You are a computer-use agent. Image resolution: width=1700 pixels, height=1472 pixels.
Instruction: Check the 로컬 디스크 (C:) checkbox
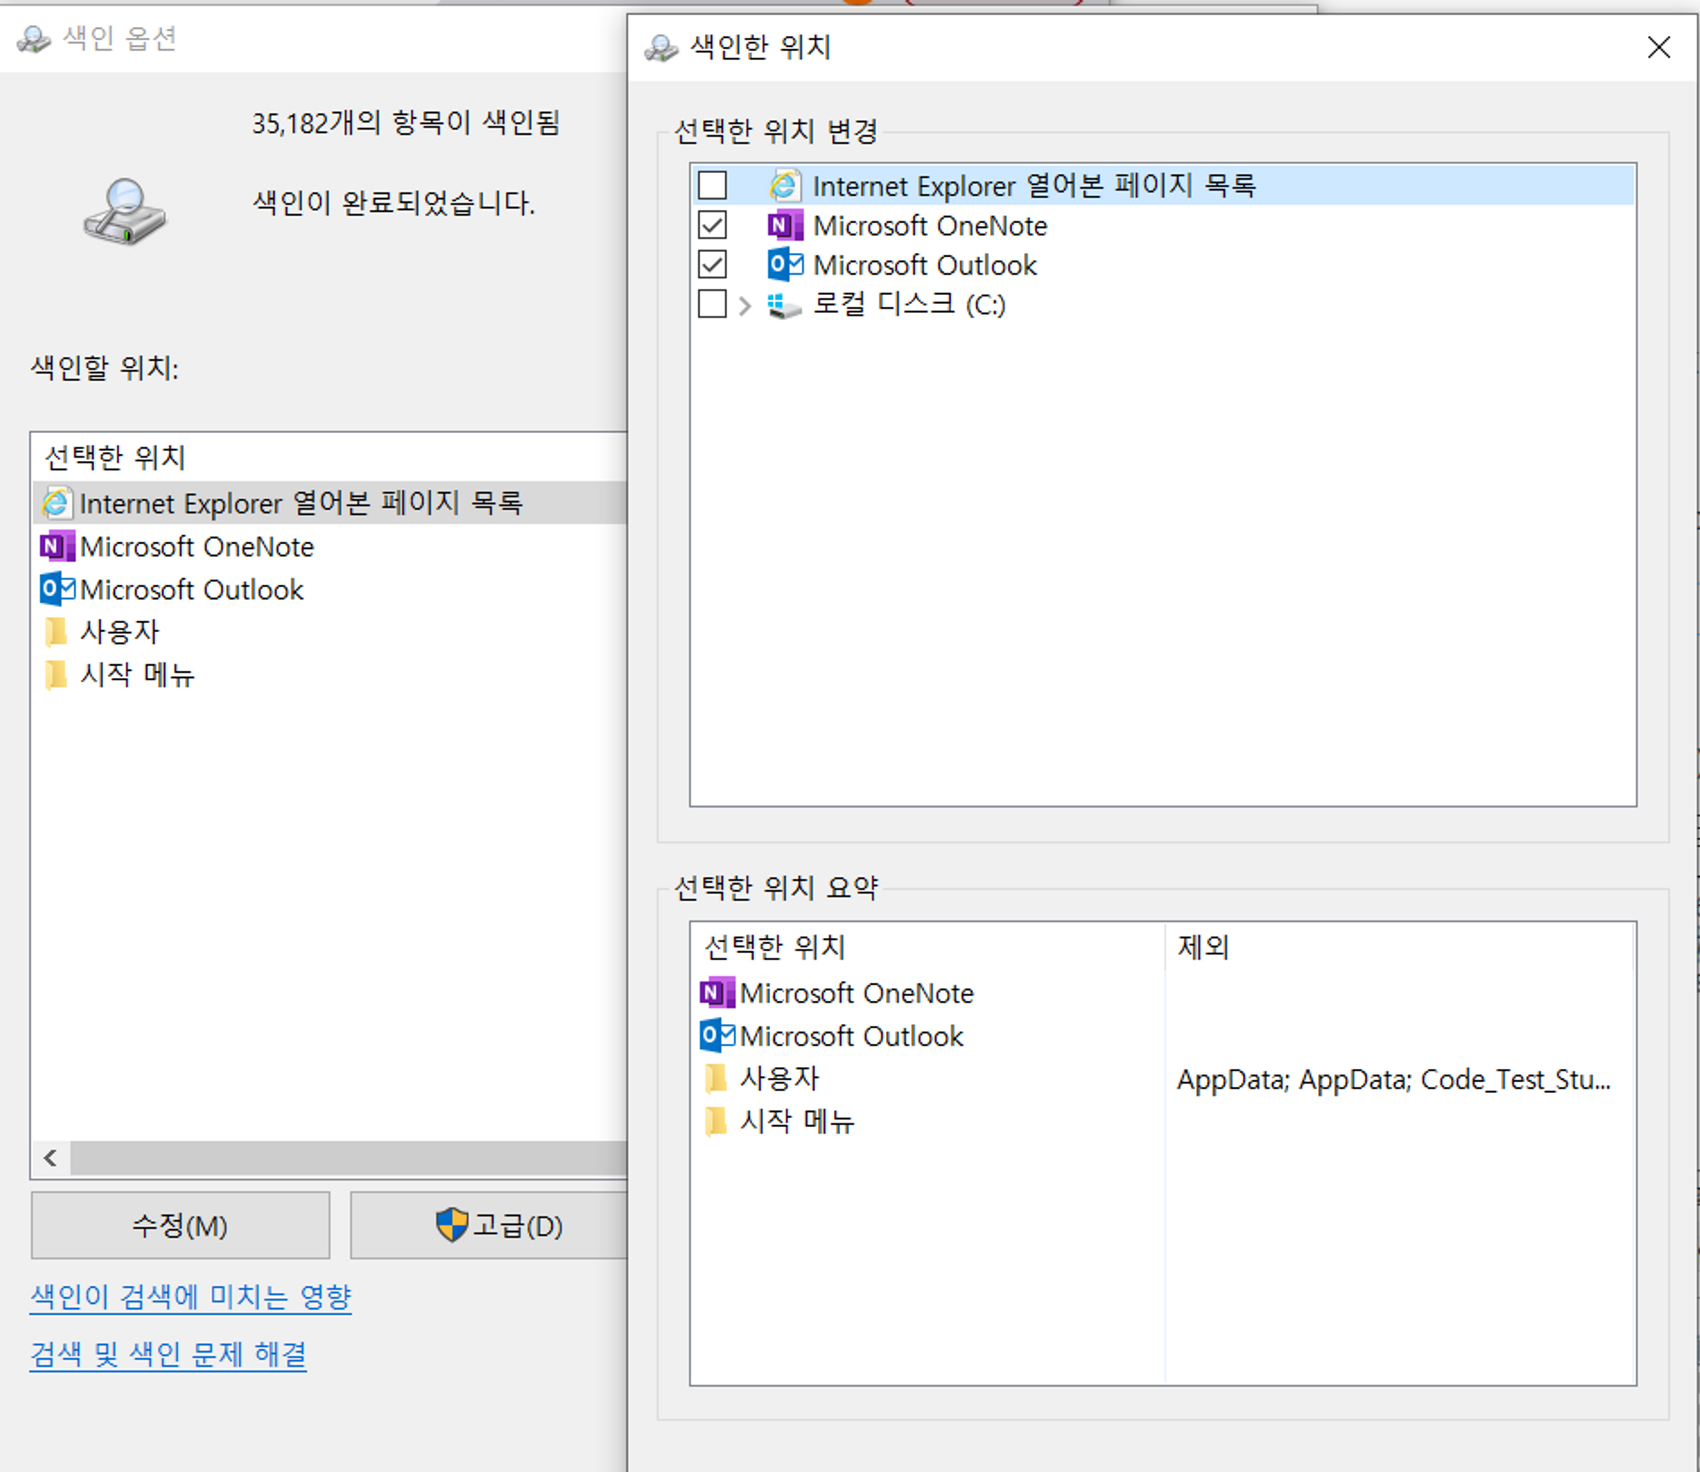712,304
